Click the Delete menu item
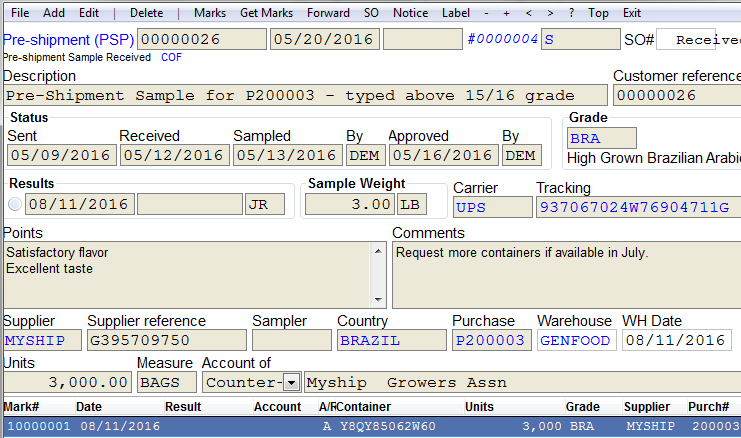This screenshot has height=438, width=741. [146, 13]
